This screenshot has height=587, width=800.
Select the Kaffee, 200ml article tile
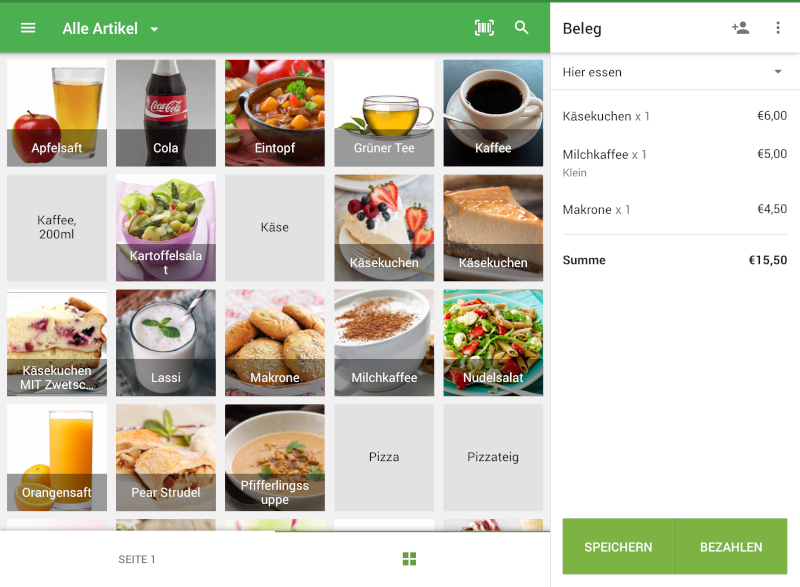(x=57, y=228)
